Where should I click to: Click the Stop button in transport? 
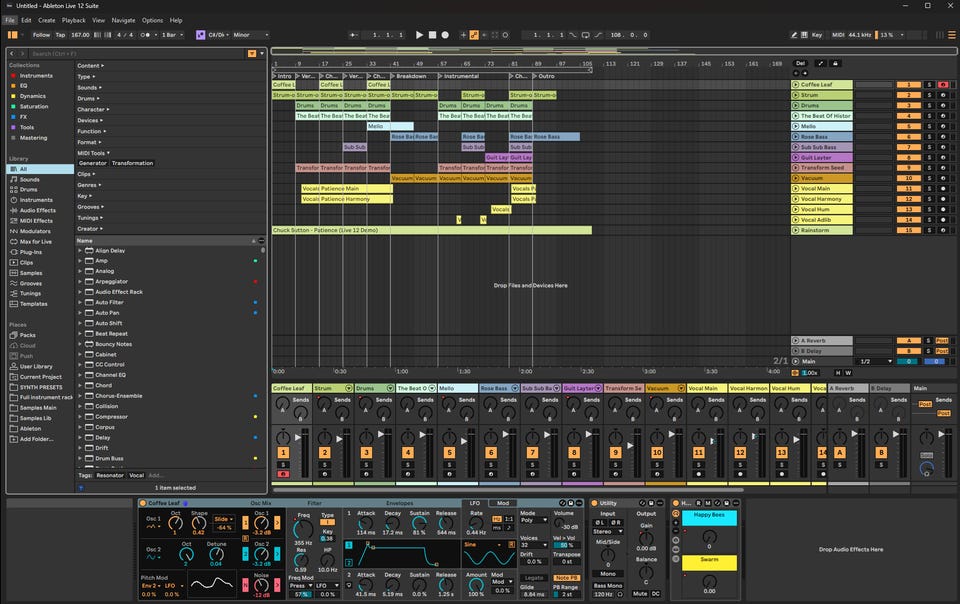pyautogui.click(x=432, y=35)
